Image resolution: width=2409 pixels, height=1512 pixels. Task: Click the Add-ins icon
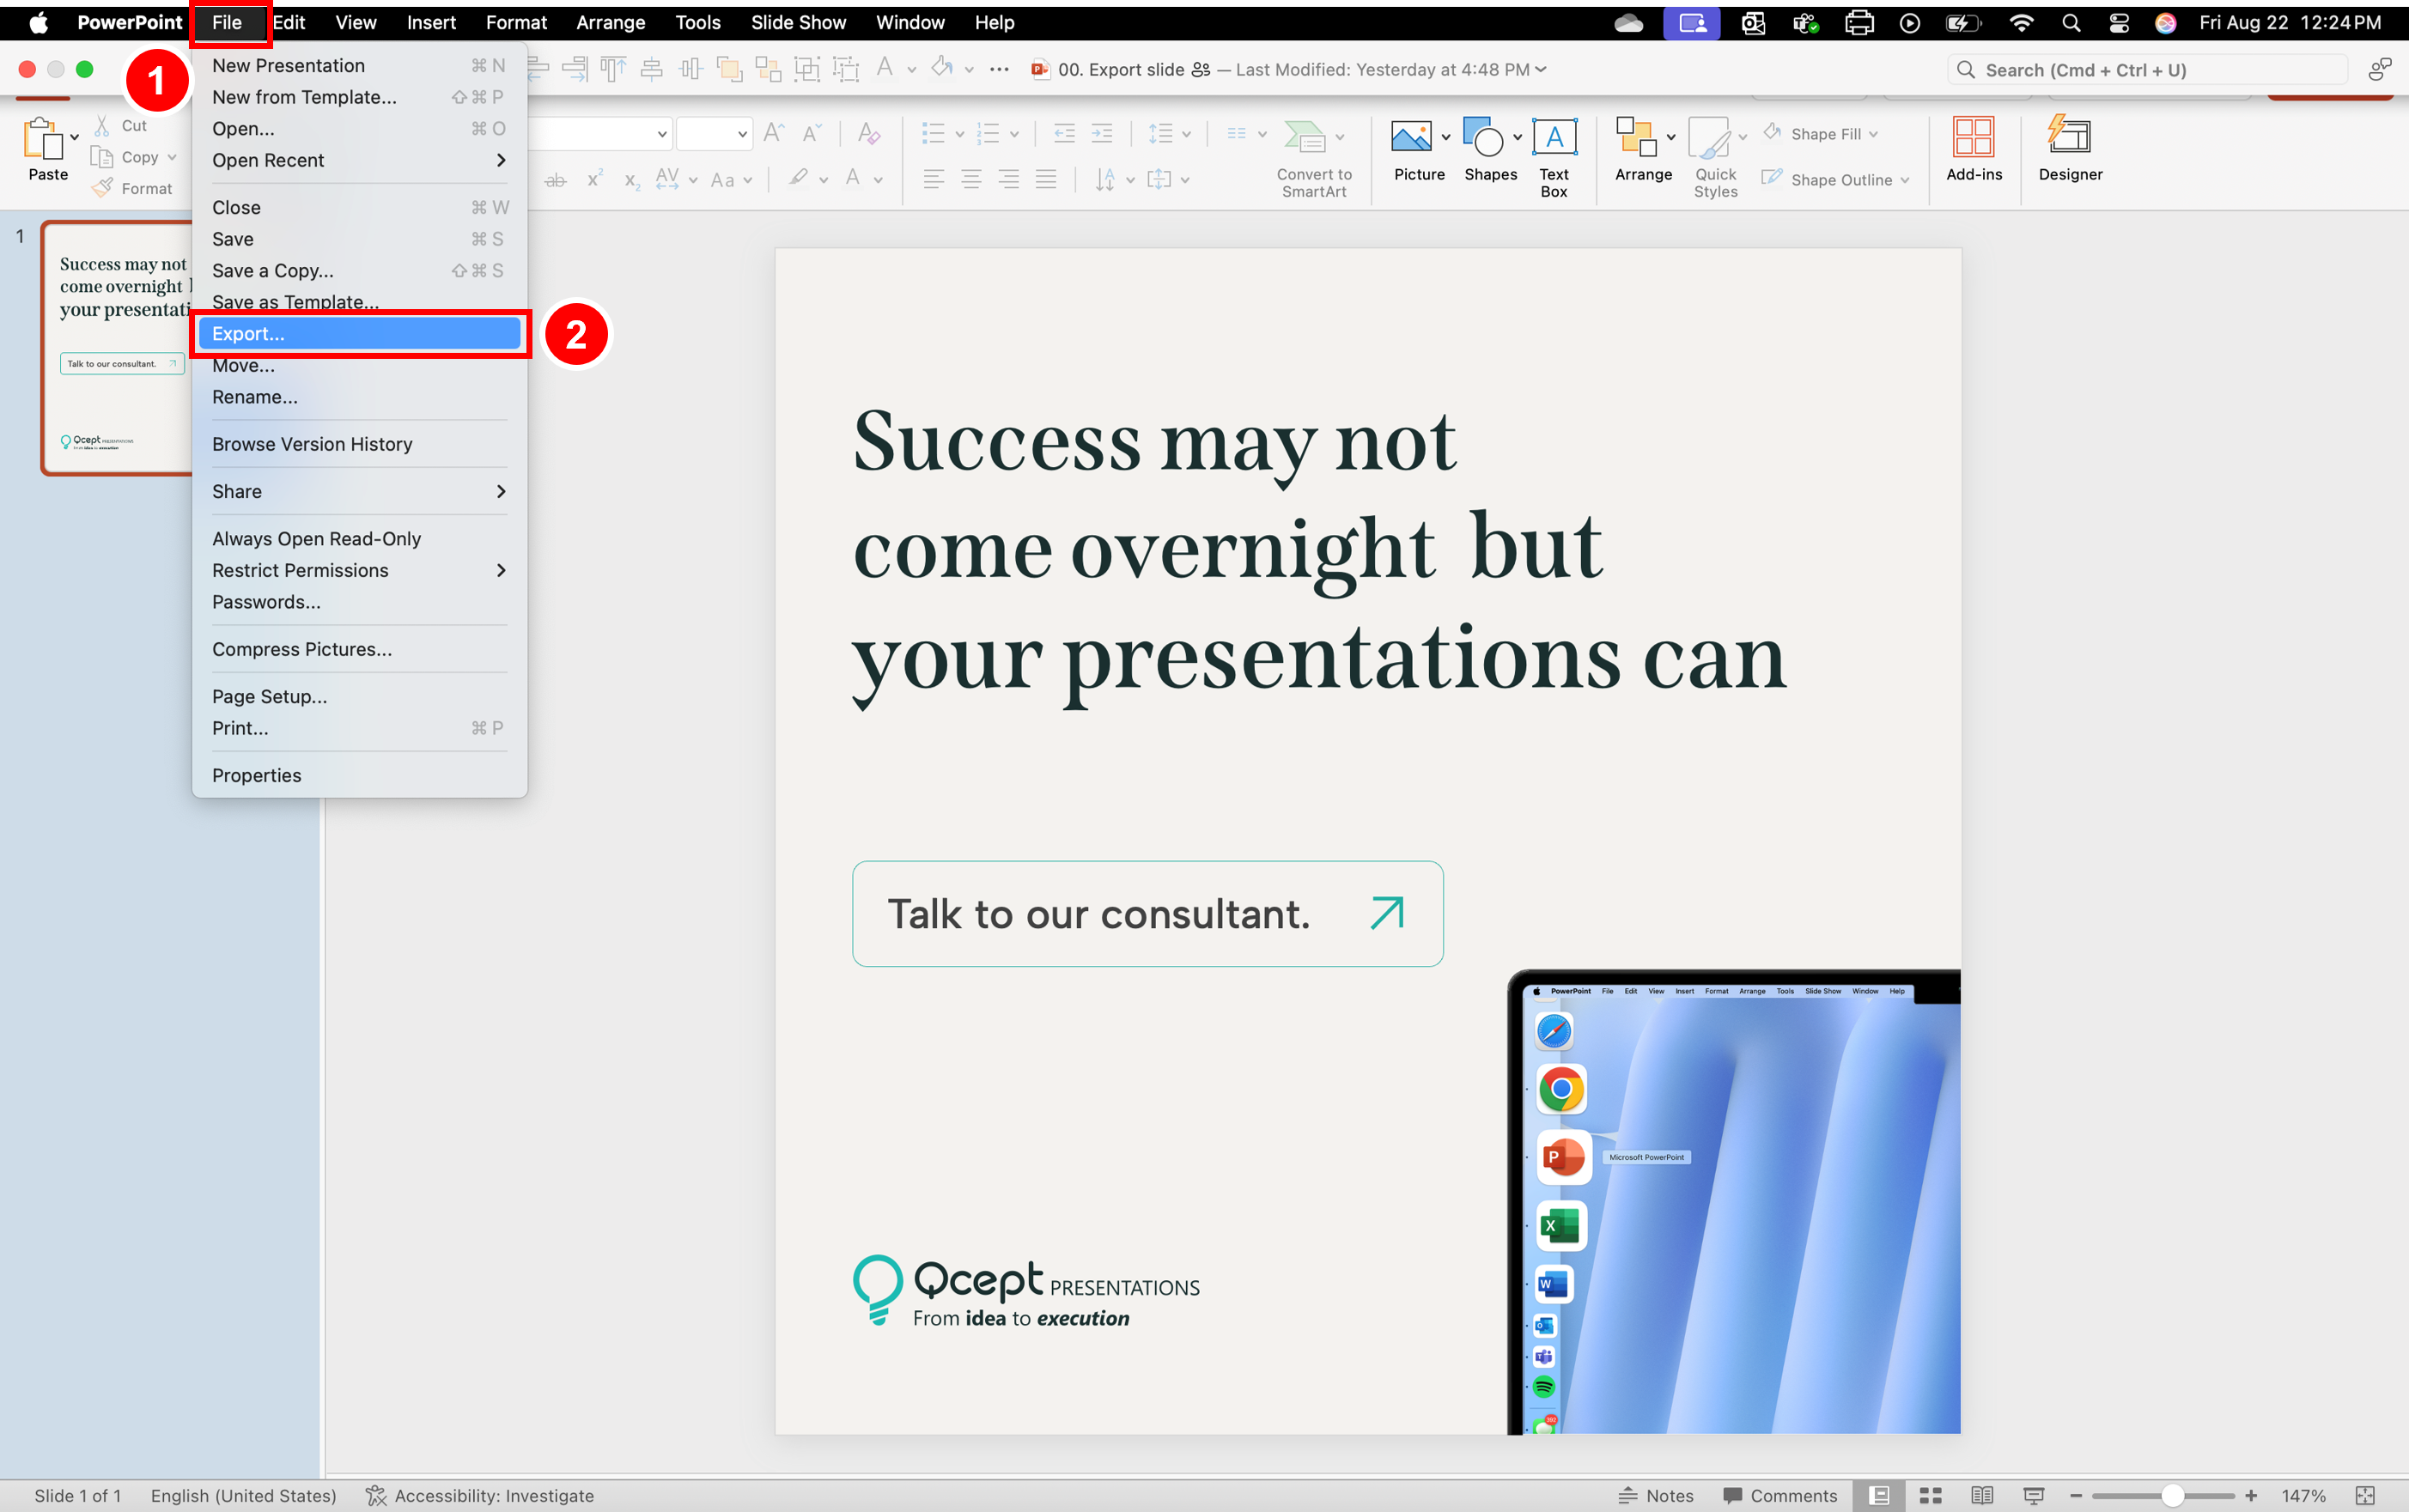click(1973, 138)
